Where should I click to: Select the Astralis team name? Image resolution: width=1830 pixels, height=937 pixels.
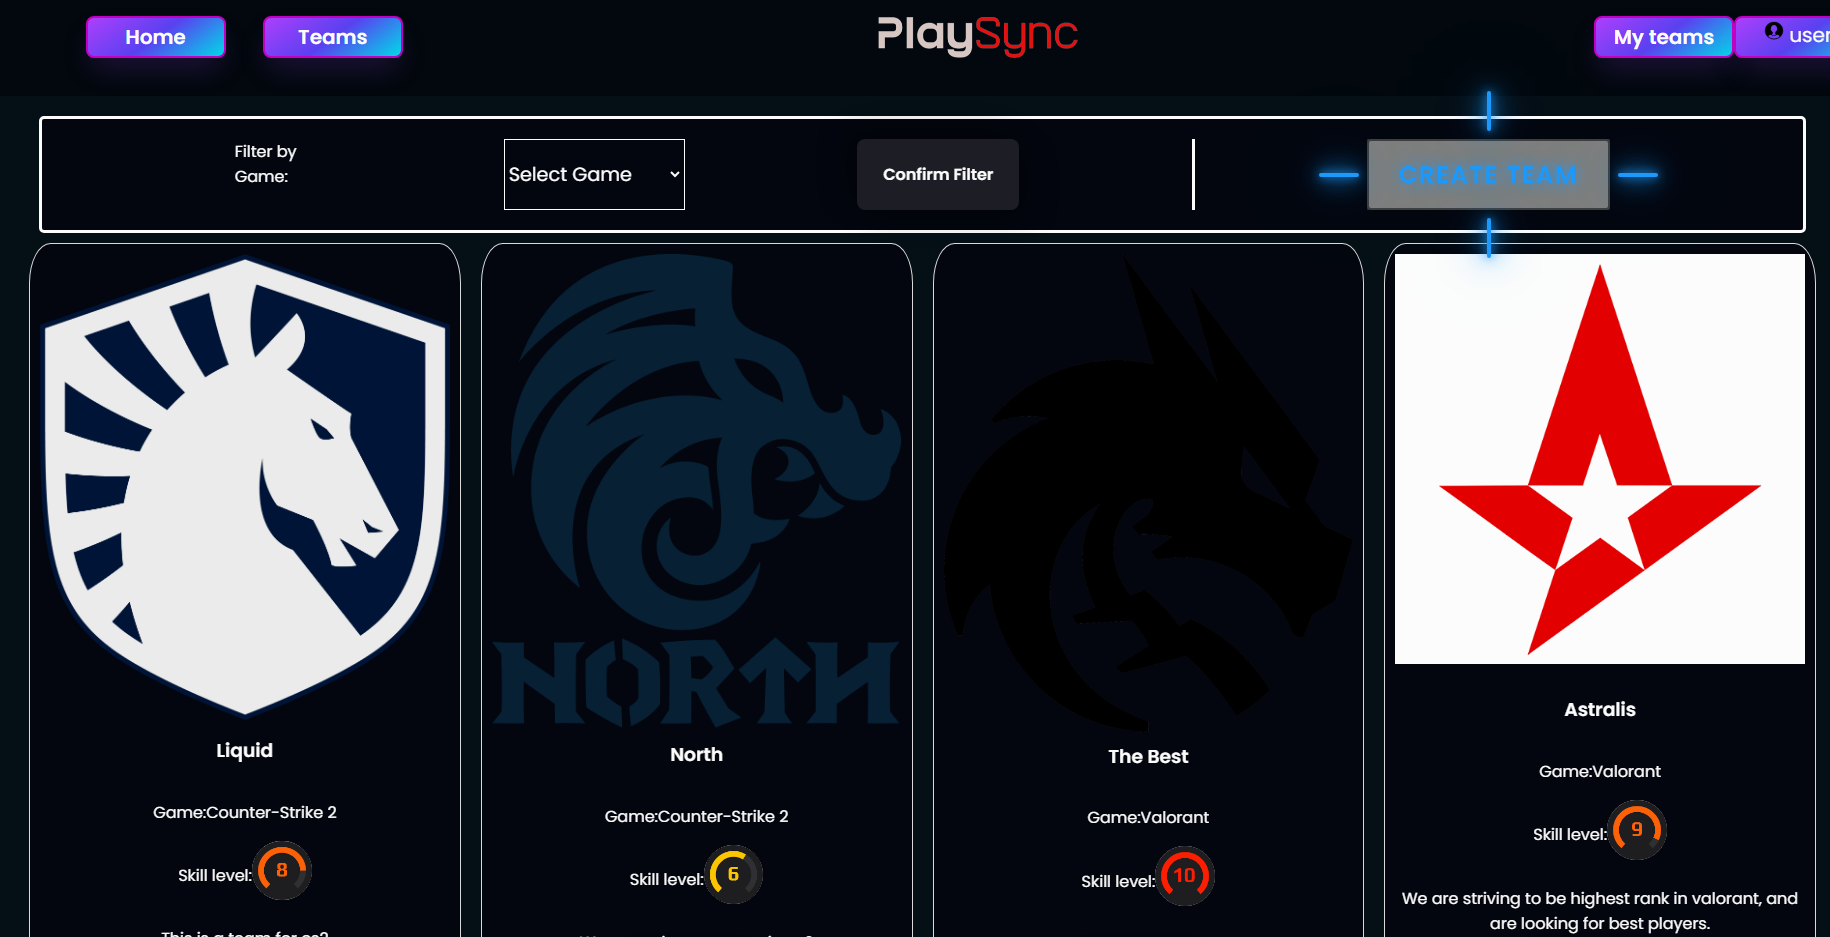[1600, 709]
